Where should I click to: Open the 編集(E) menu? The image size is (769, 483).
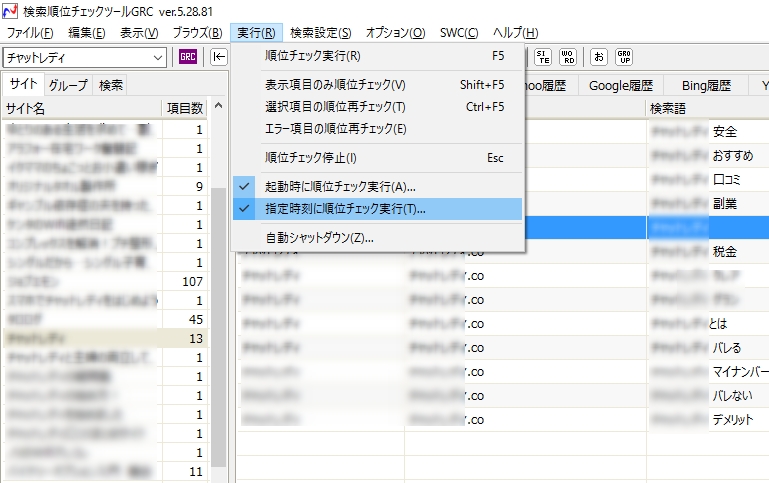point(87,33)
